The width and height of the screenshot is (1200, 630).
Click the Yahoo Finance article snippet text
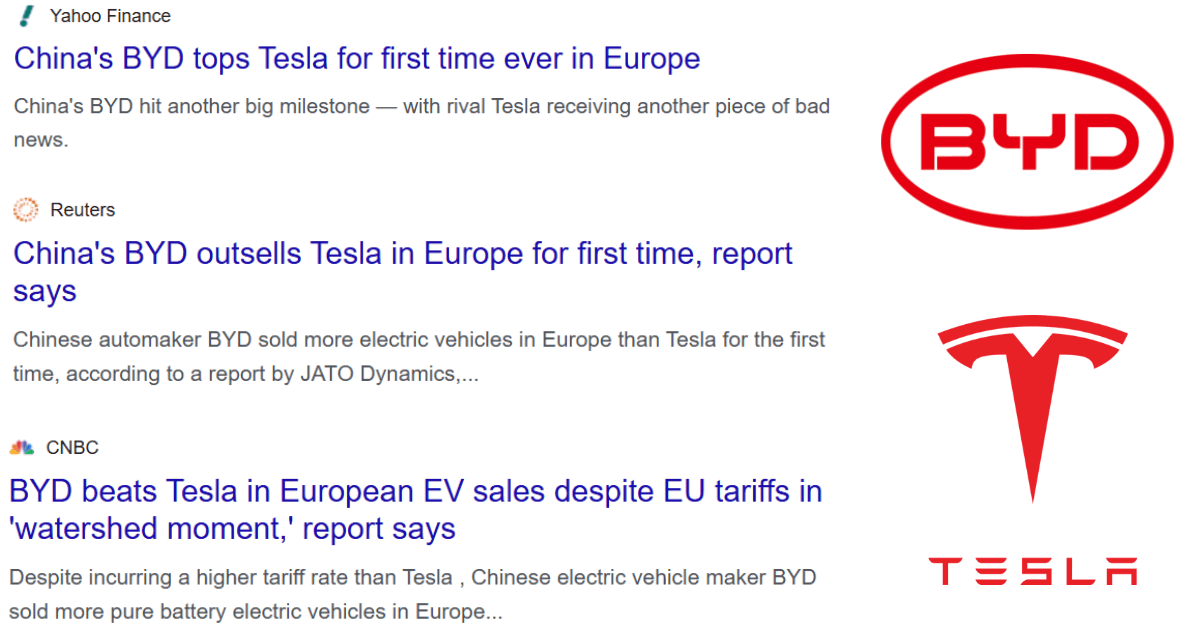tap(421, 123)
